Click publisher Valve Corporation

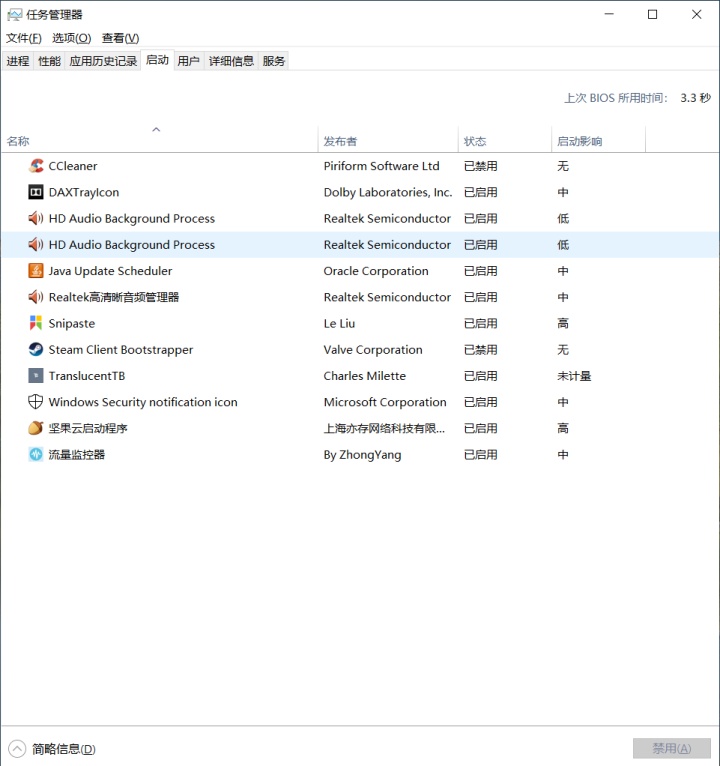373,350
